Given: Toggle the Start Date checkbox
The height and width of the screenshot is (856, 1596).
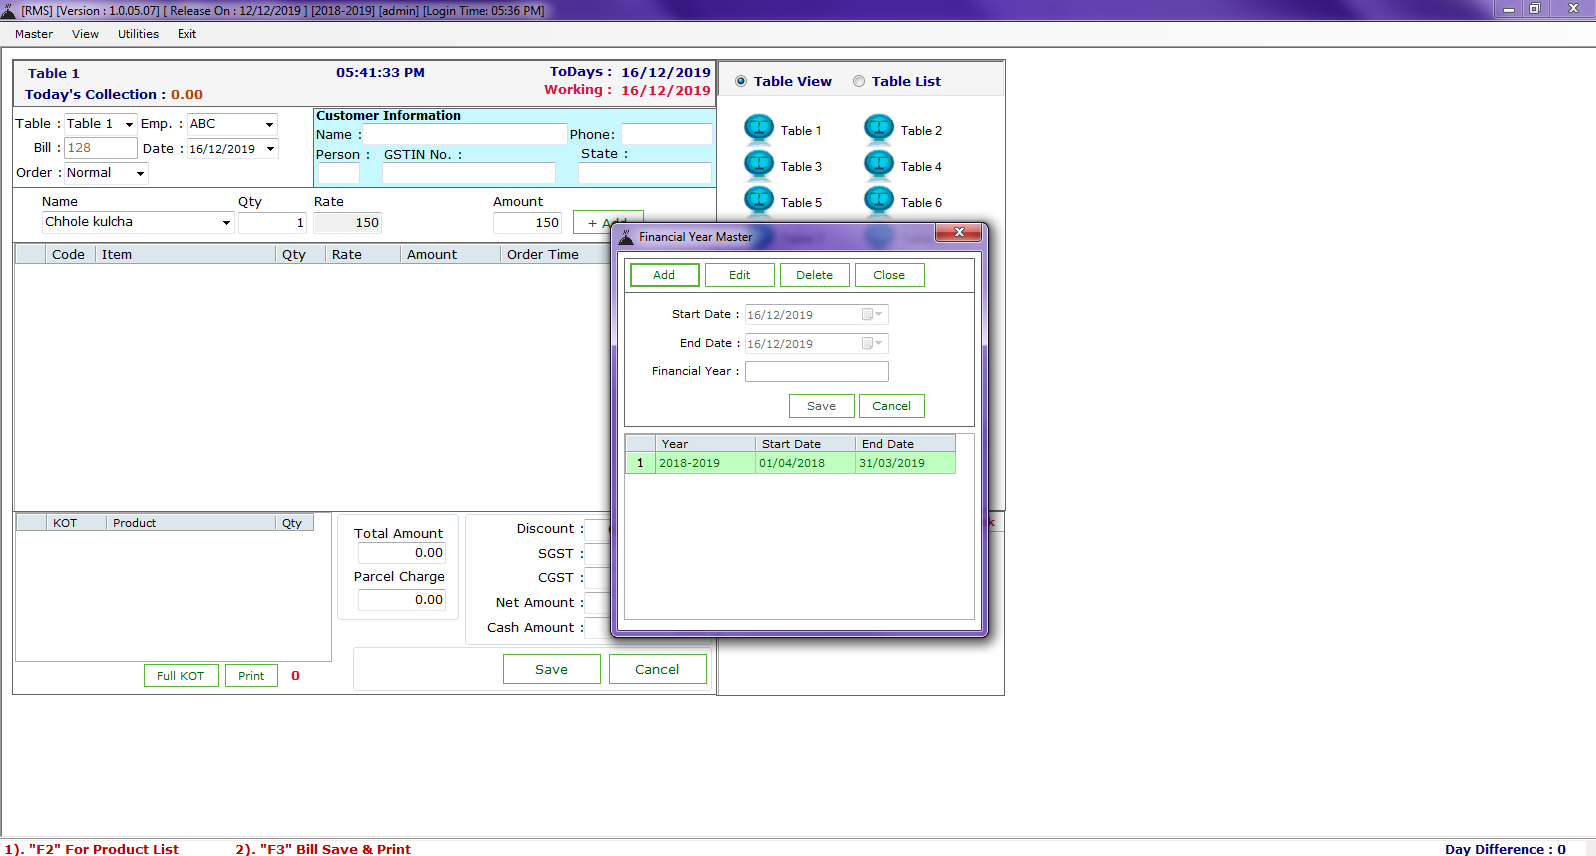Looking at the screenshot, I should pos(867,315).
